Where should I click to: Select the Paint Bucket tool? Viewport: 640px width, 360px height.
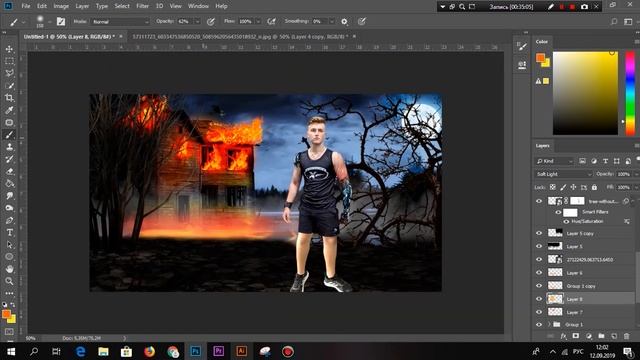[9, 184]
